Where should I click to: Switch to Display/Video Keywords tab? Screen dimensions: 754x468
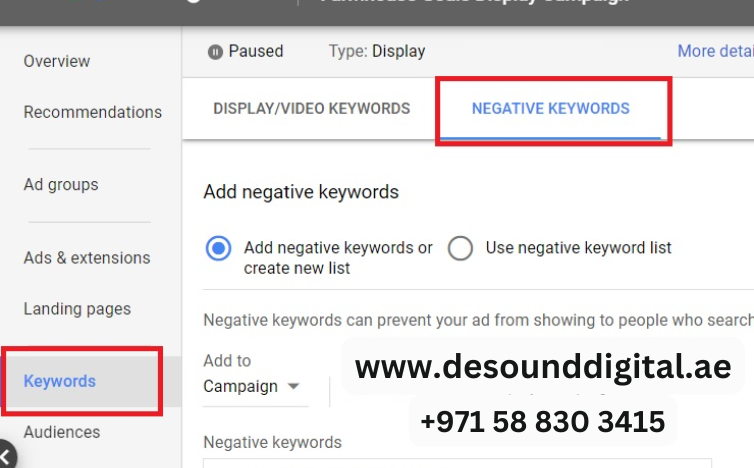point(312,109)
